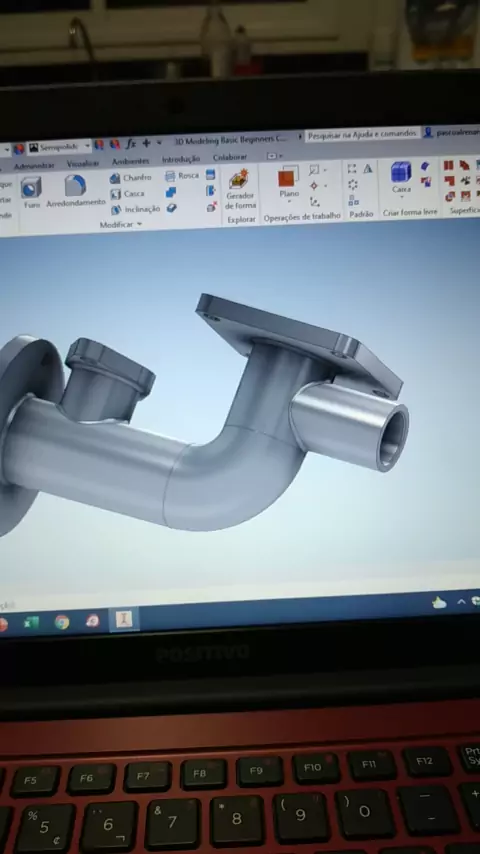Create a Plano work plane
Viewport: 480px width, 854px height.
[x=289, y=182]
